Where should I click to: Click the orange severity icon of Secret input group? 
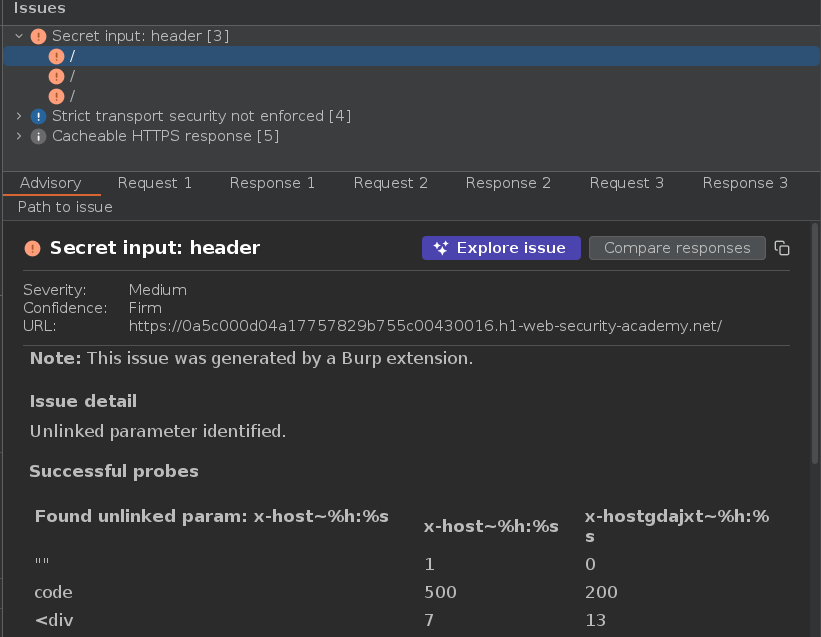point(39,36)
